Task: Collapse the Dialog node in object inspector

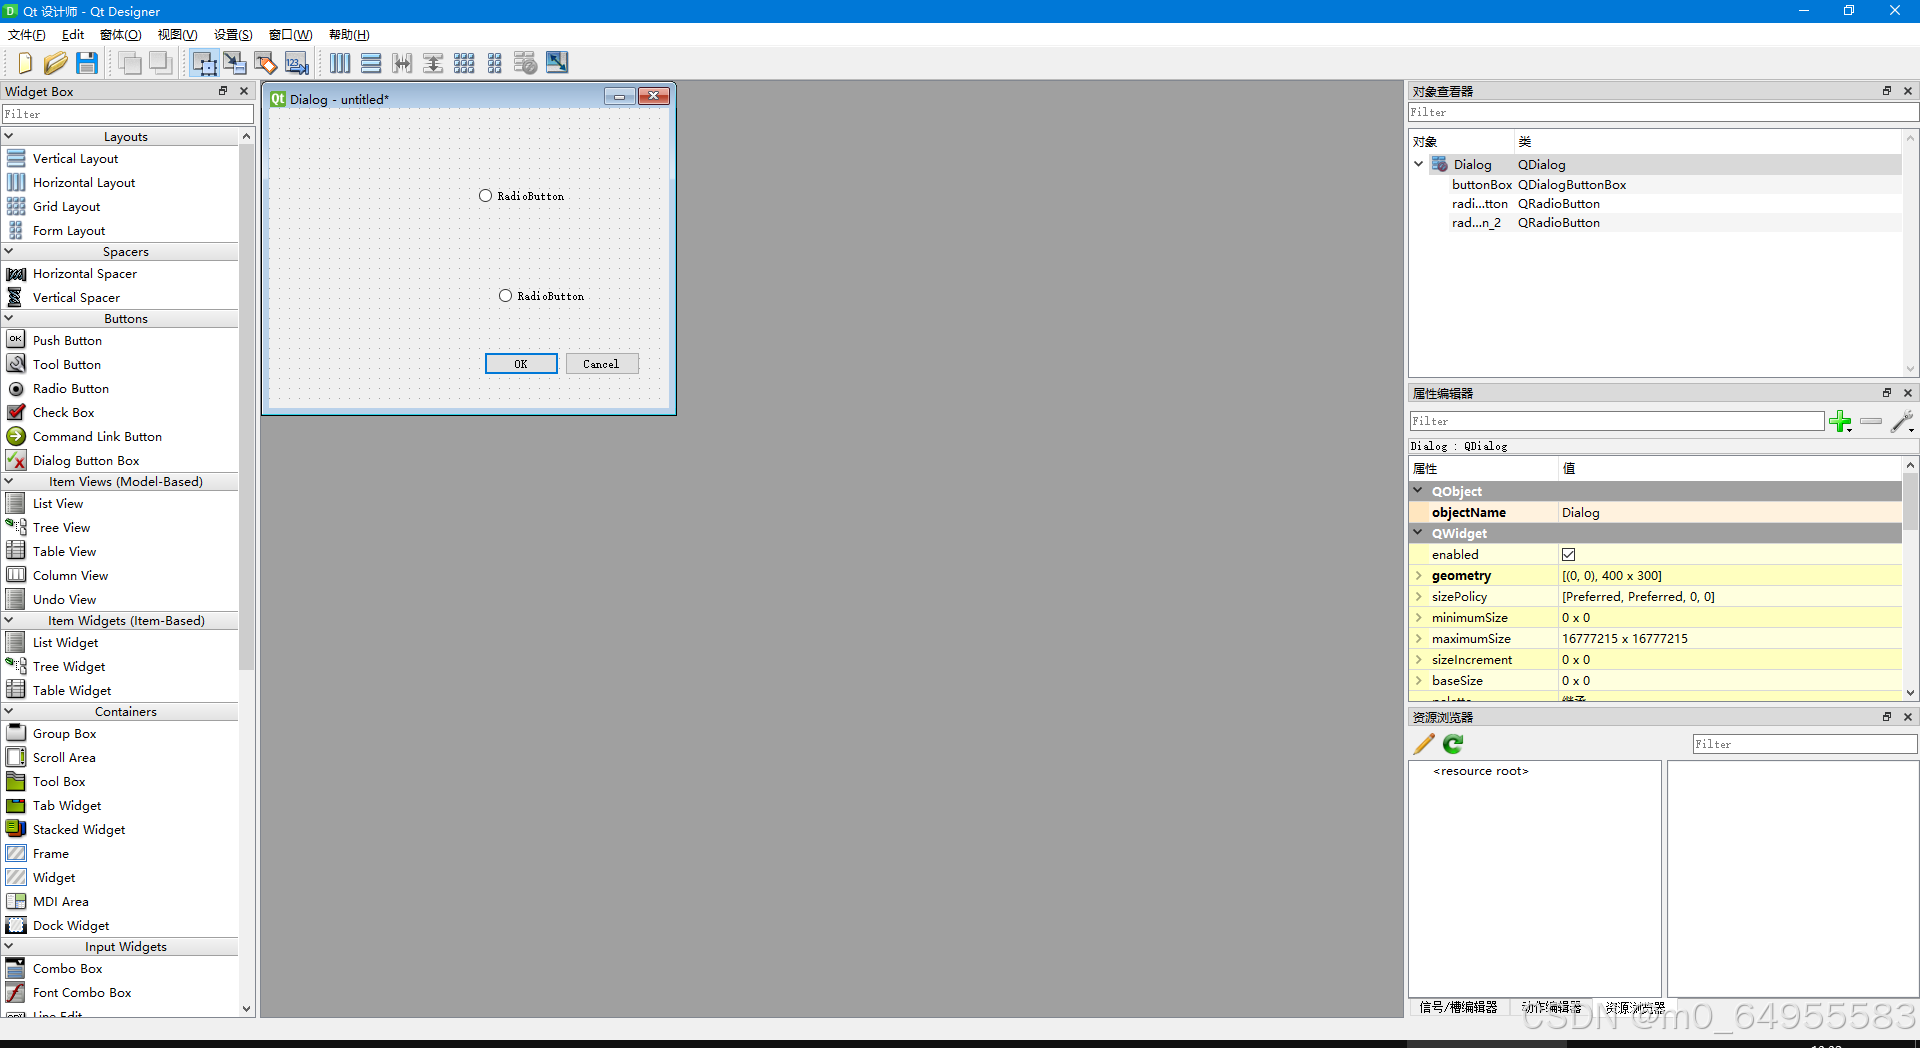Action: point(1419,164)
